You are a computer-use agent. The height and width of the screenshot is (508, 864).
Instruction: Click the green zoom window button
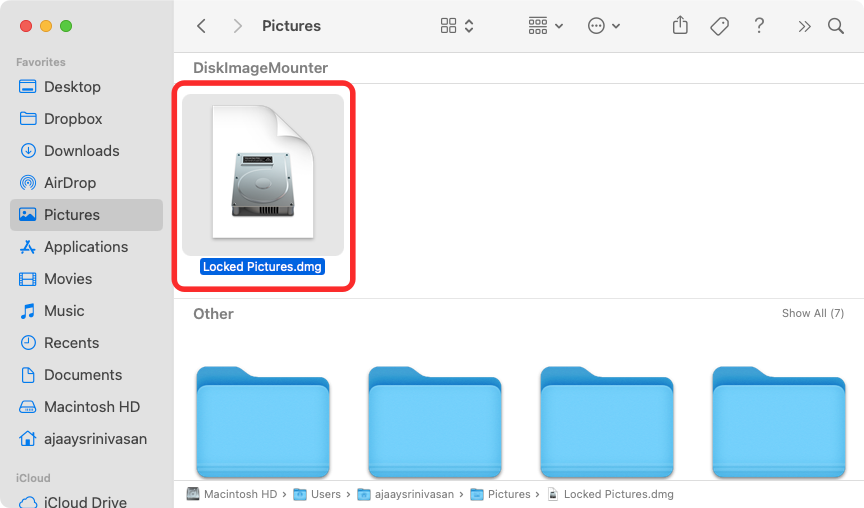[x=66, y=26]
